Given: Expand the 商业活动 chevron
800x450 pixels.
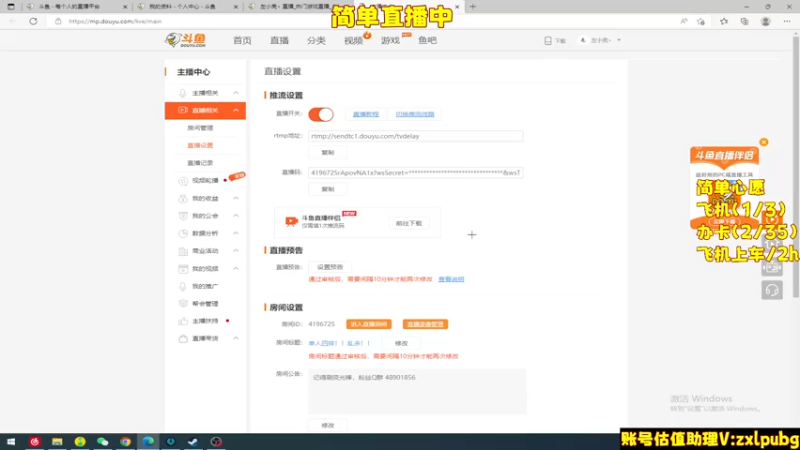Looking at the screenshot, I should tap(236, 251).
